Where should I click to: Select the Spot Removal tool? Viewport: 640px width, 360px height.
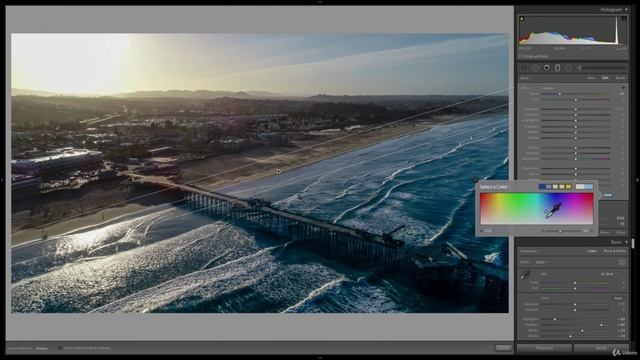click(535, 68)
